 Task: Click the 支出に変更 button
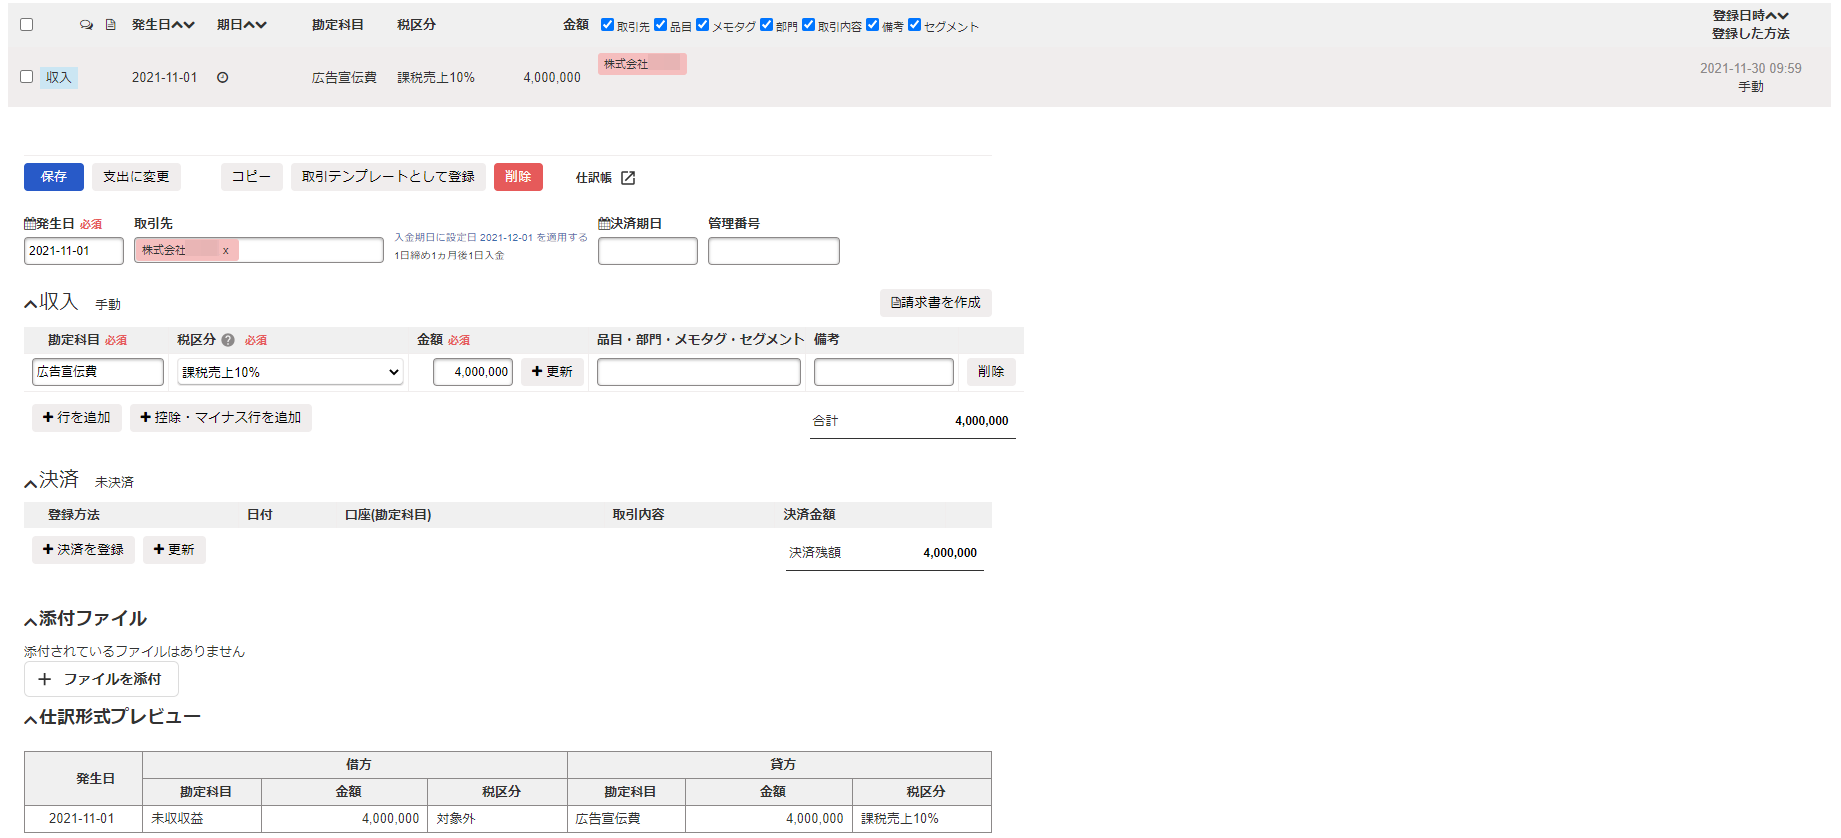point(136,177)
